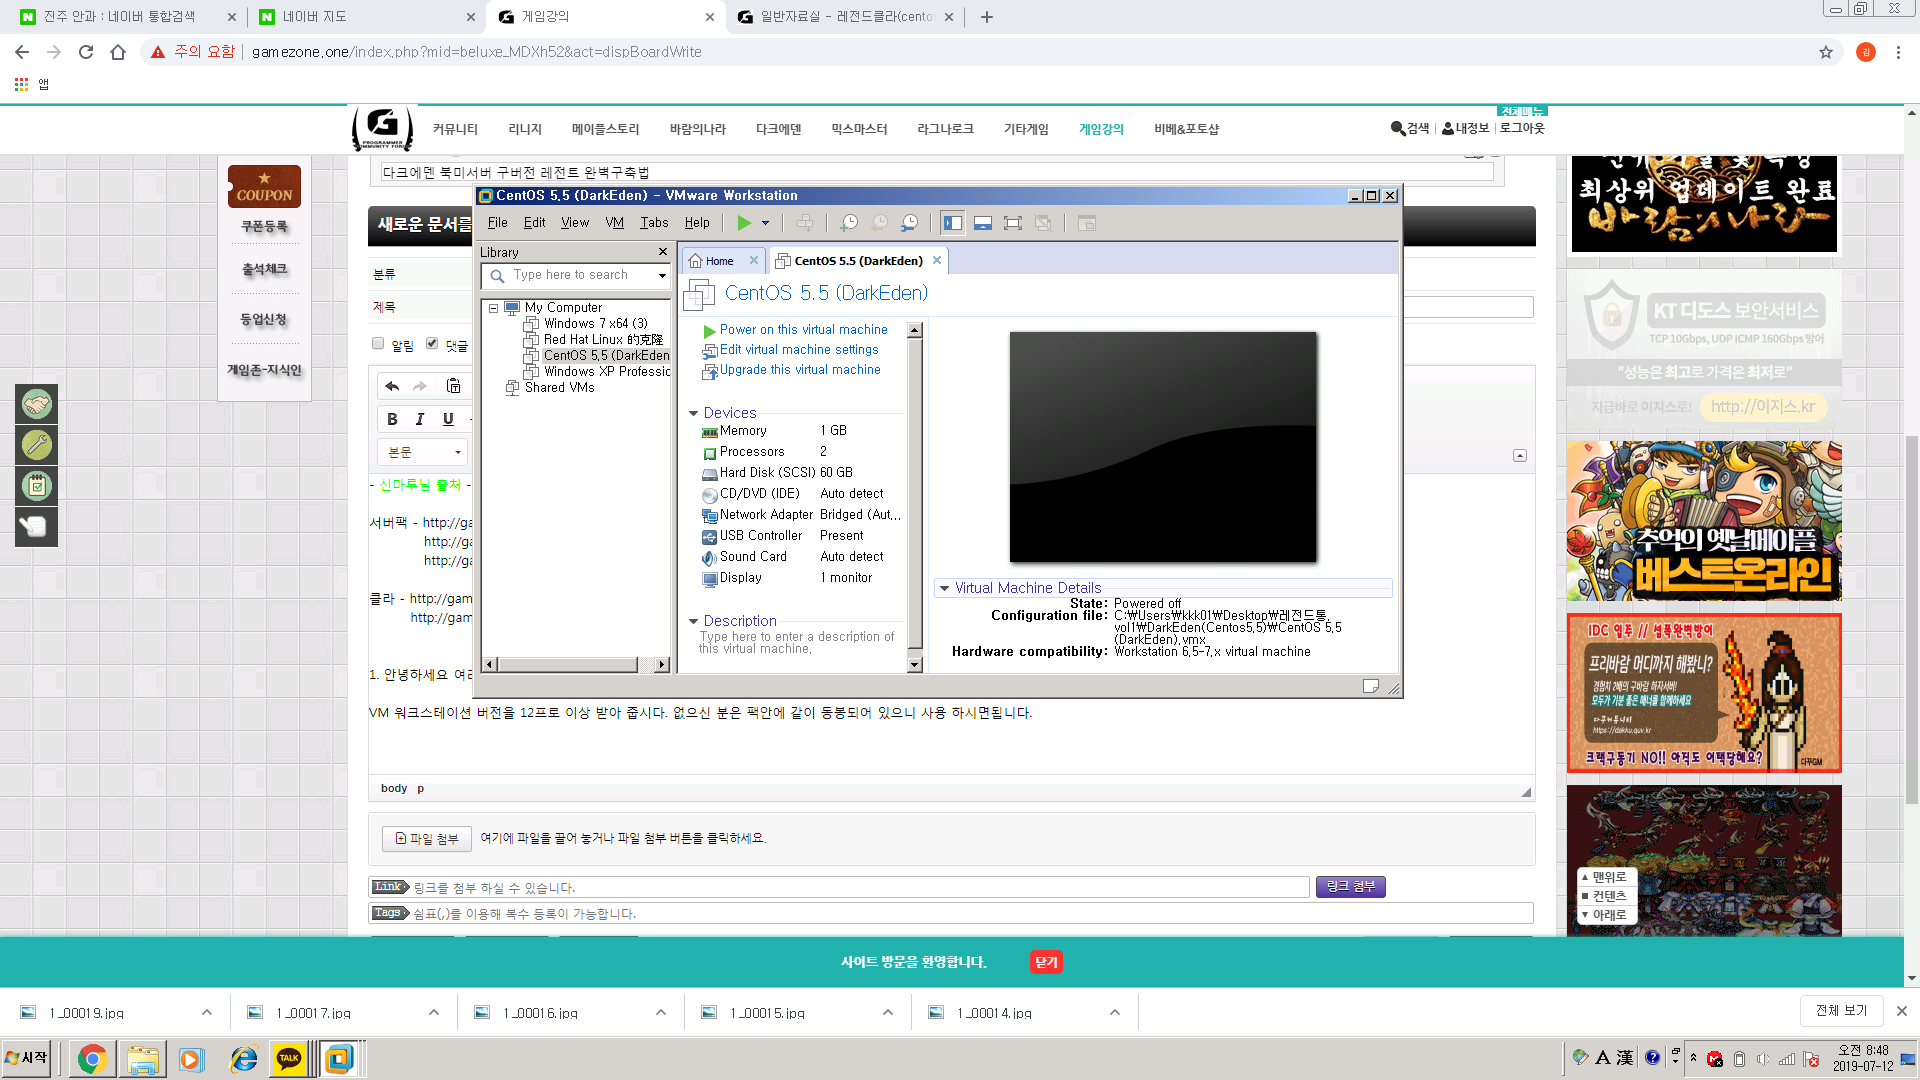
Task: Open View menu in VMware Workstation
Action: 575,223
